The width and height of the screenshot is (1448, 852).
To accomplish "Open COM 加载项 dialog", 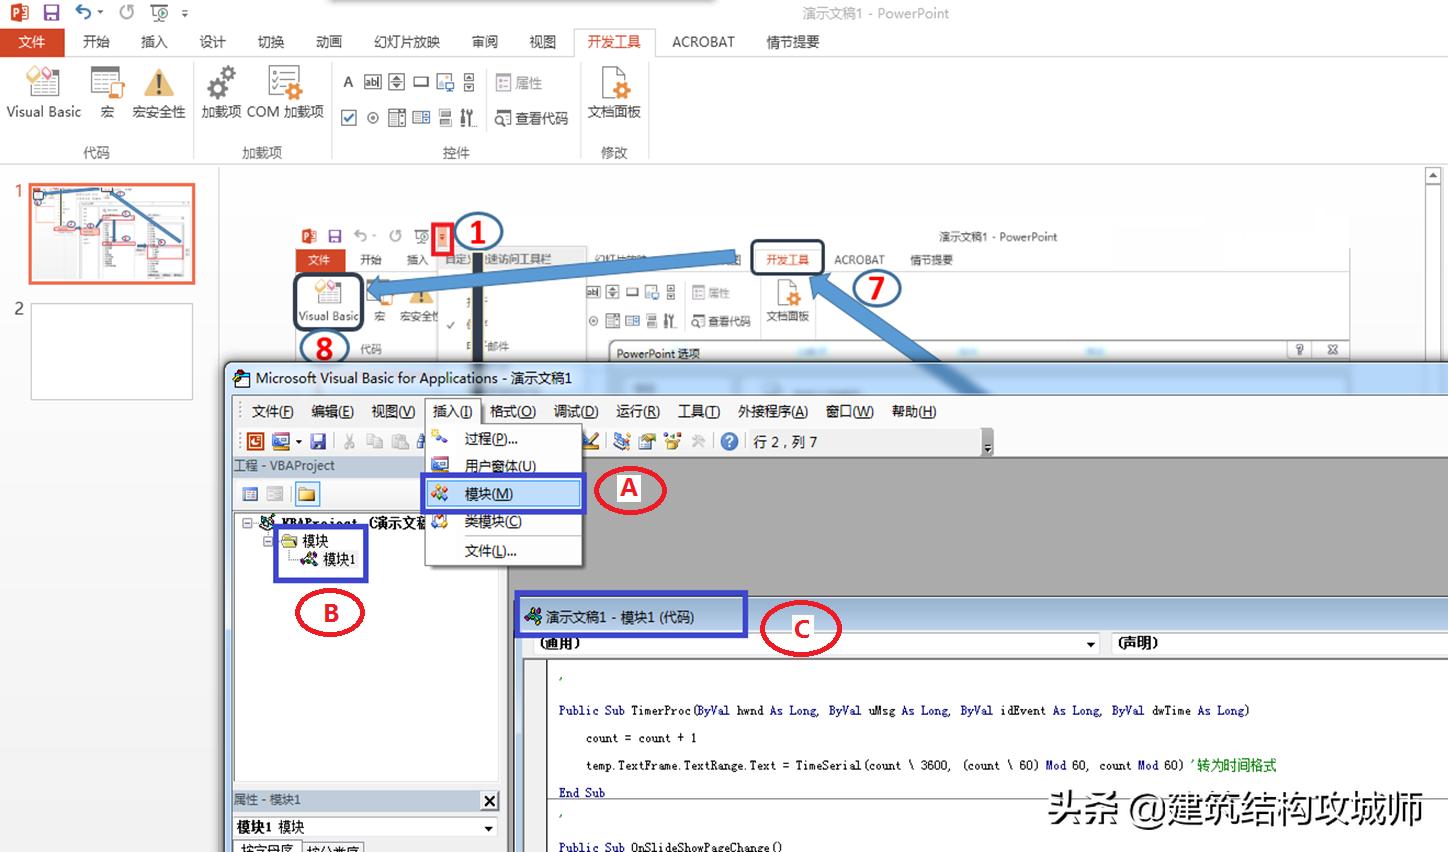I will 285,93.
